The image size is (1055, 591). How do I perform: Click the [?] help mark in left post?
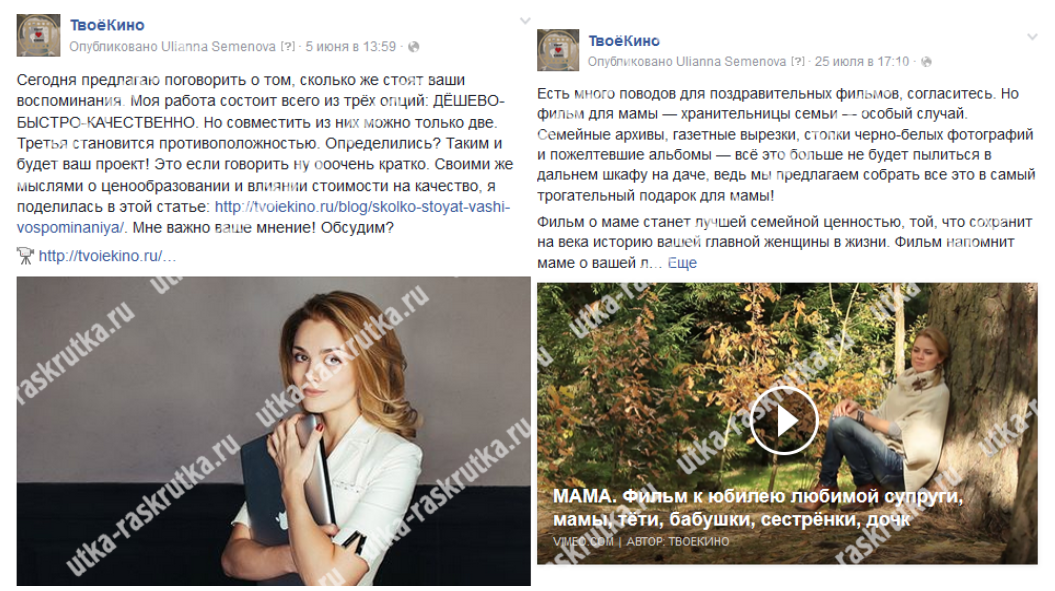[287, 46]
